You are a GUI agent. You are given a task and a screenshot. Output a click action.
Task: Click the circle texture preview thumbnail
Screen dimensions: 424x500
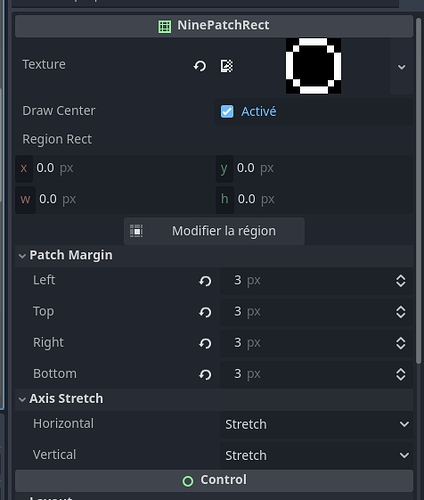313,66
